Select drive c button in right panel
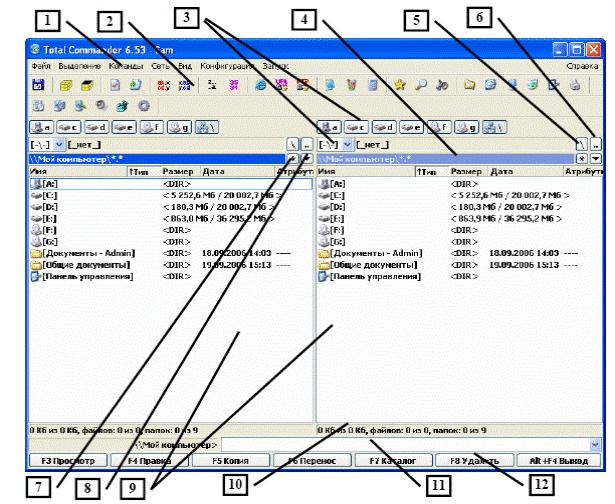The image size is (615, 504). click(x=356, y=127)
